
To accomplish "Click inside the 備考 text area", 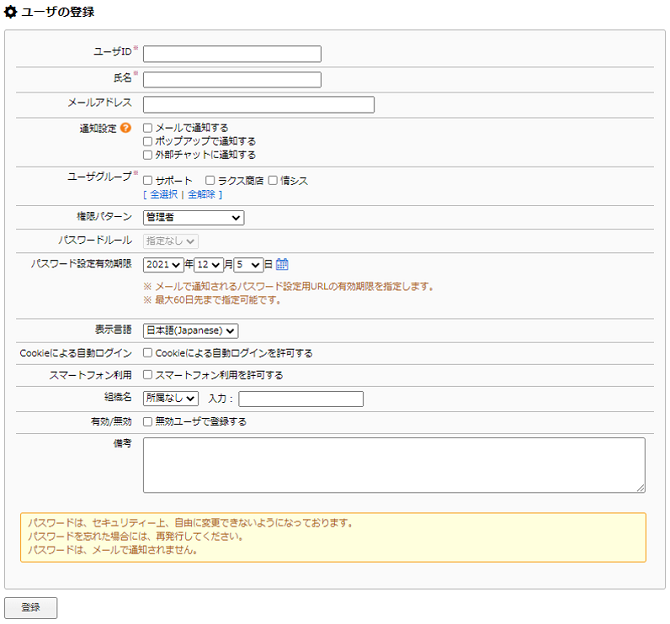I will [394, 465].
